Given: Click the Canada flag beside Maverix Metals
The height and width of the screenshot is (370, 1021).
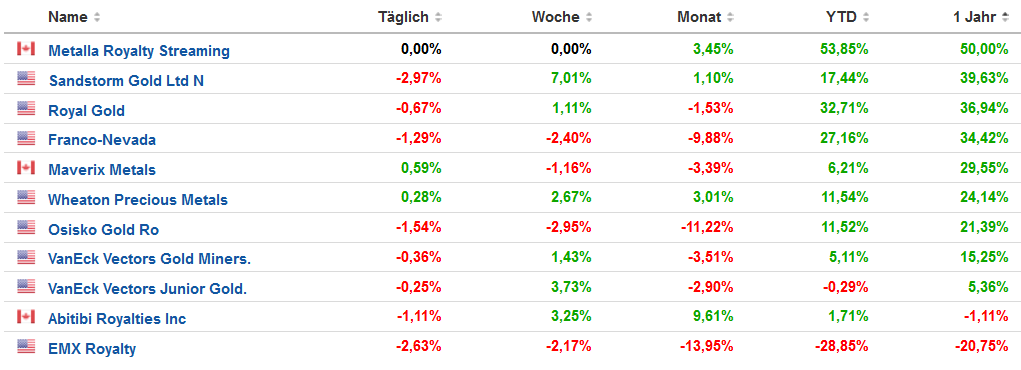Looking at the screenshot, I should (x=25, y=168).
